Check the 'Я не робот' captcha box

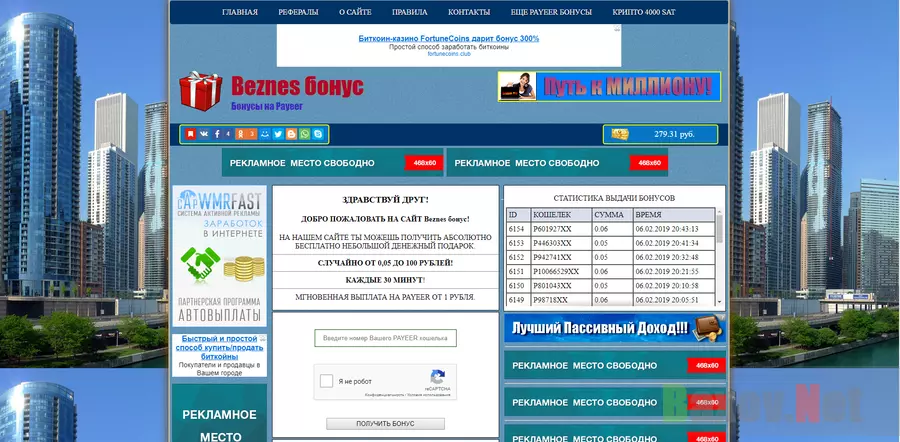point(326,381)
